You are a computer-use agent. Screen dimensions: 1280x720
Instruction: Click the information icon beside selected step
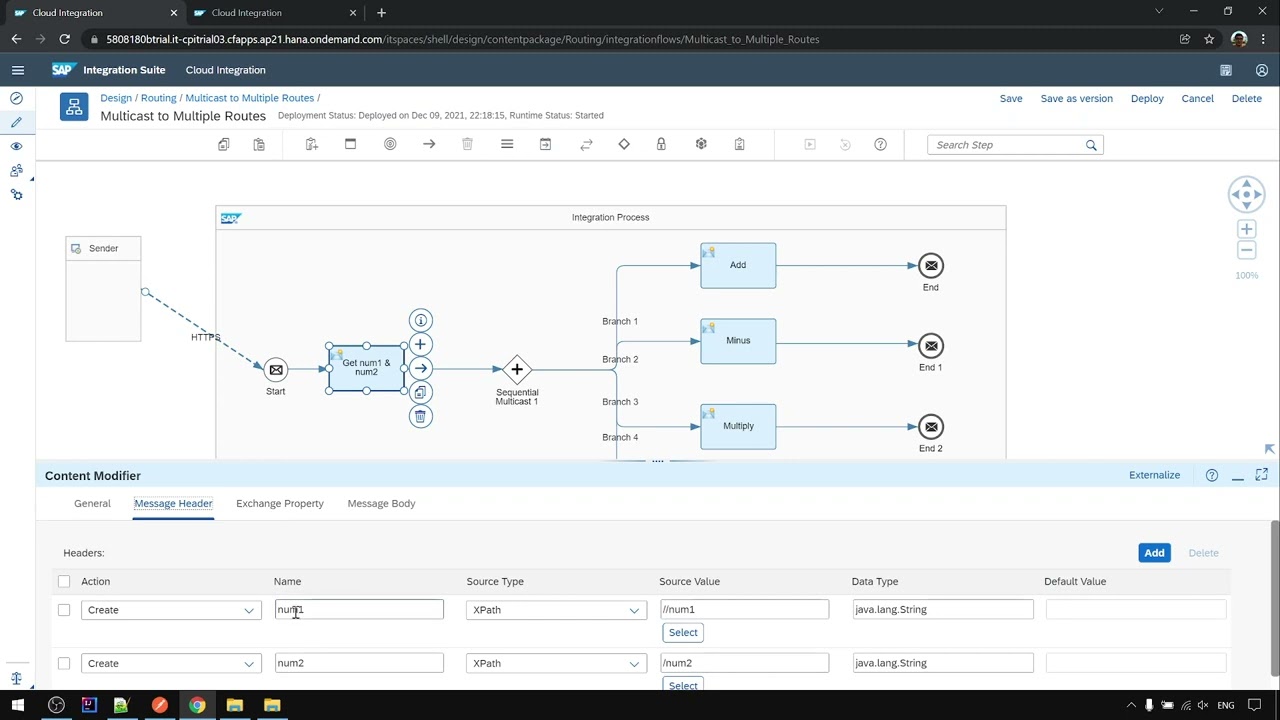(420, 320)
